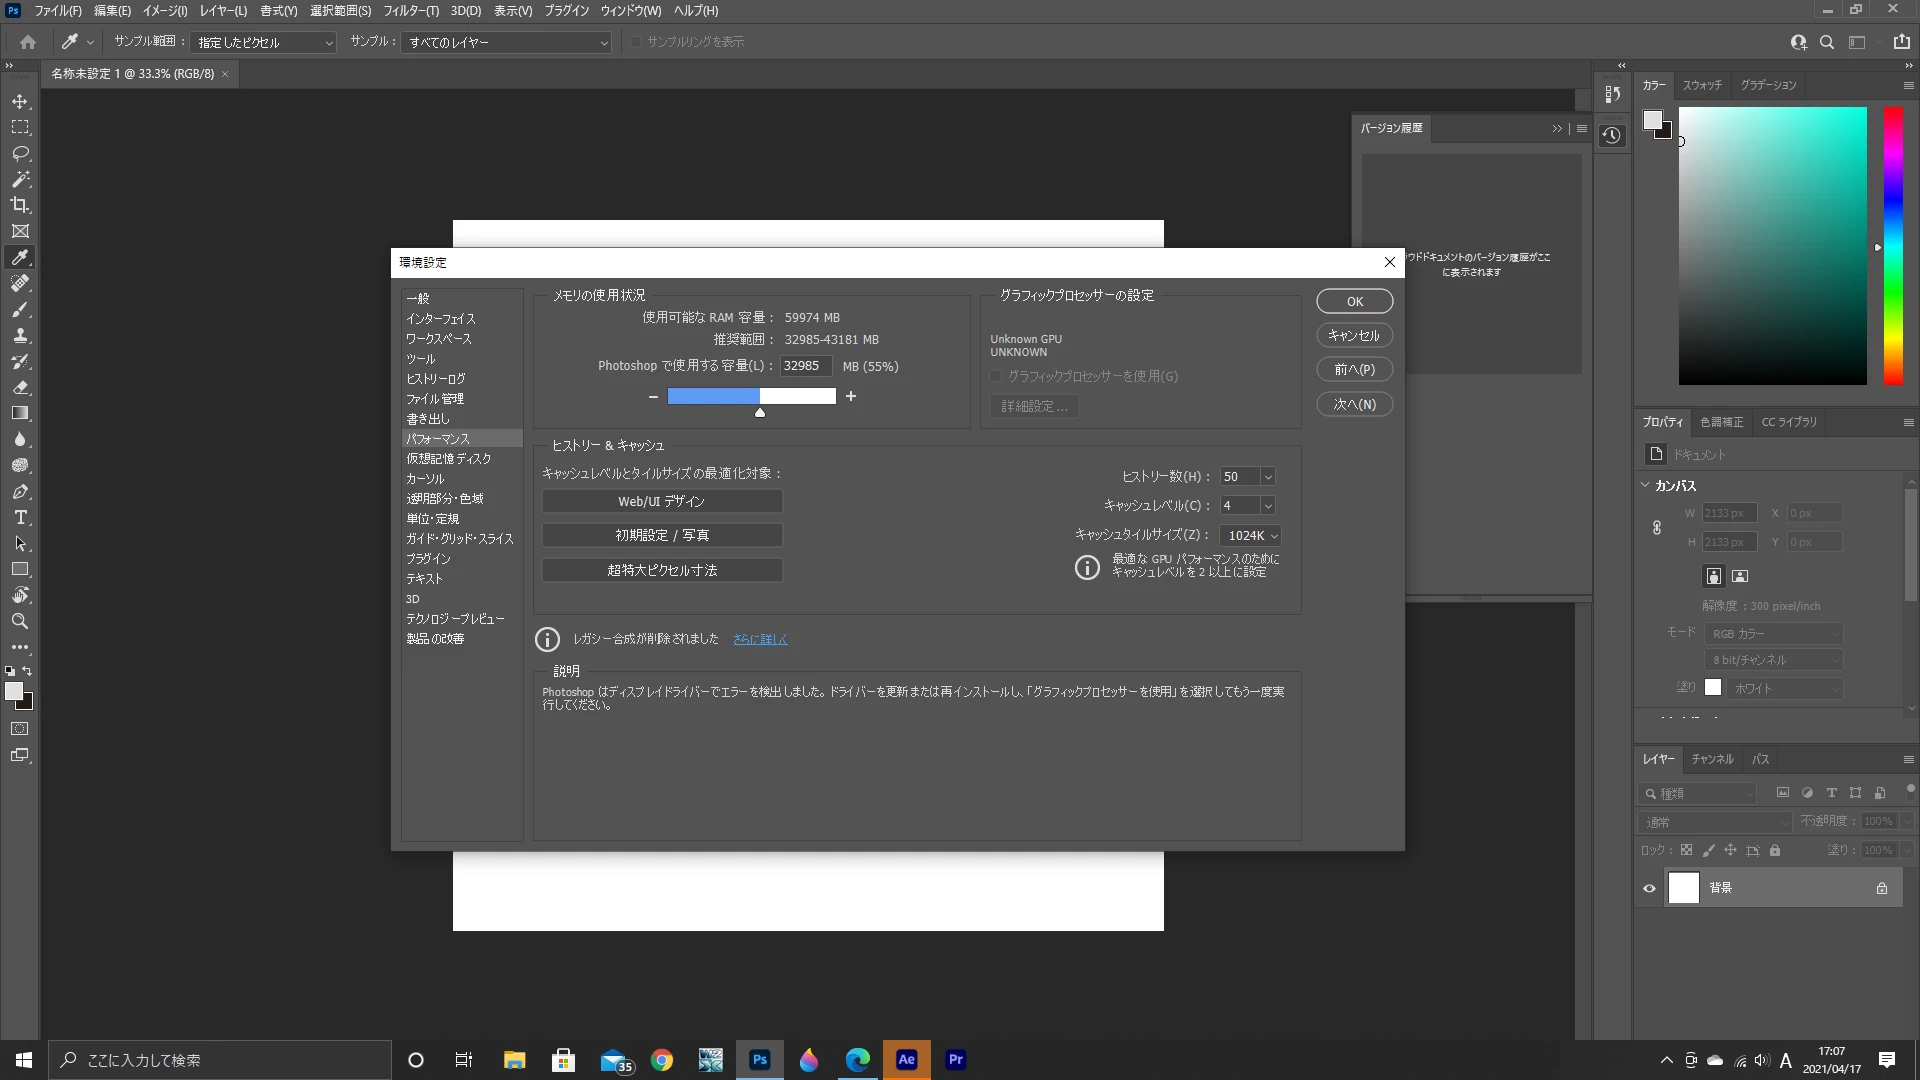
Task: Open After Effects from the taskbar
Action: point(906,1060)
